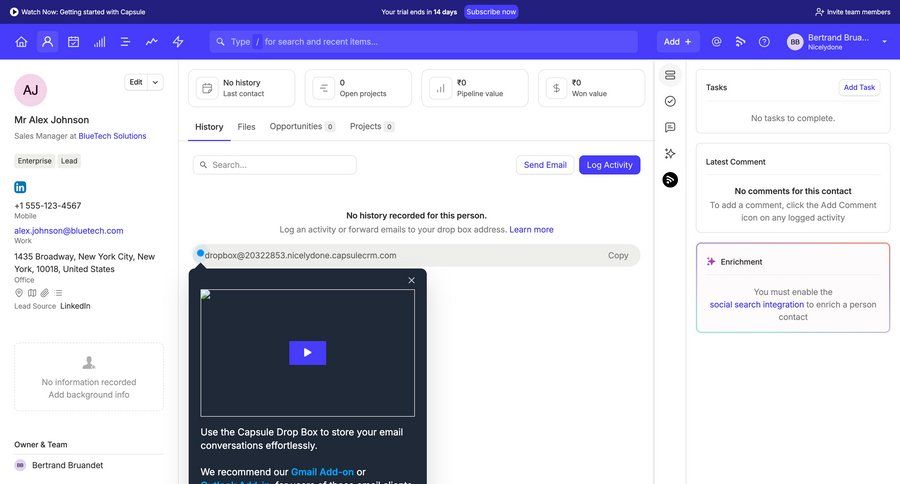Click the Last contact summary card

pos(242,88)
